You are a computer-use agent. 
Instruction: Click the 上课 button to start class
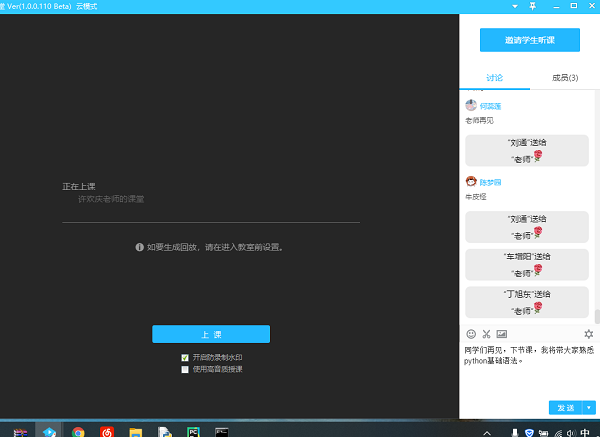click(211, 334)
